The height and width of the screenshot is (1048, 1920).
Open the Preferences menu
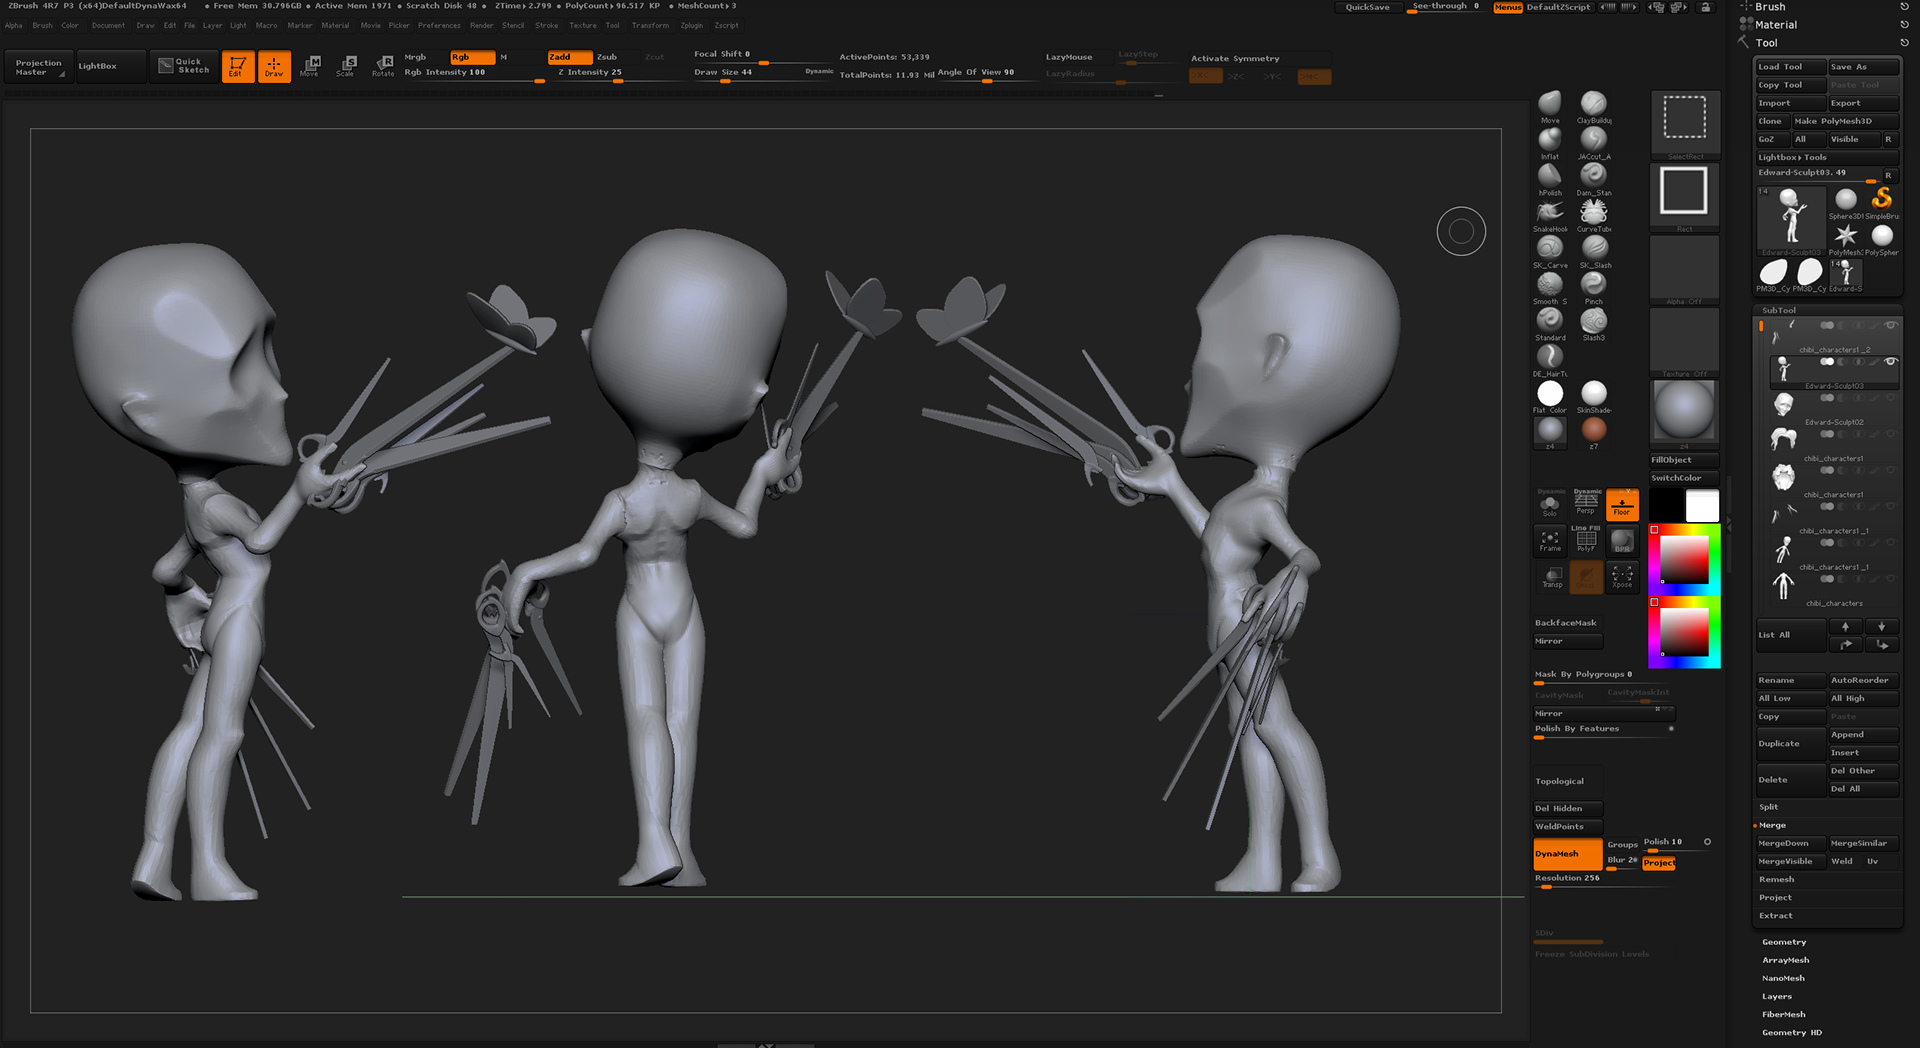tap(439, 25)
